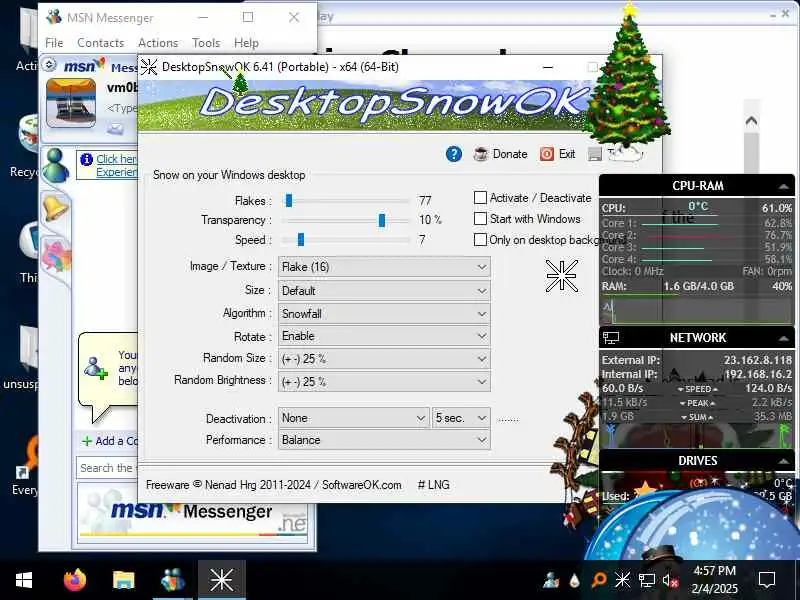
Task: Expand the Random Brightness dropdown
Action: 384,382
